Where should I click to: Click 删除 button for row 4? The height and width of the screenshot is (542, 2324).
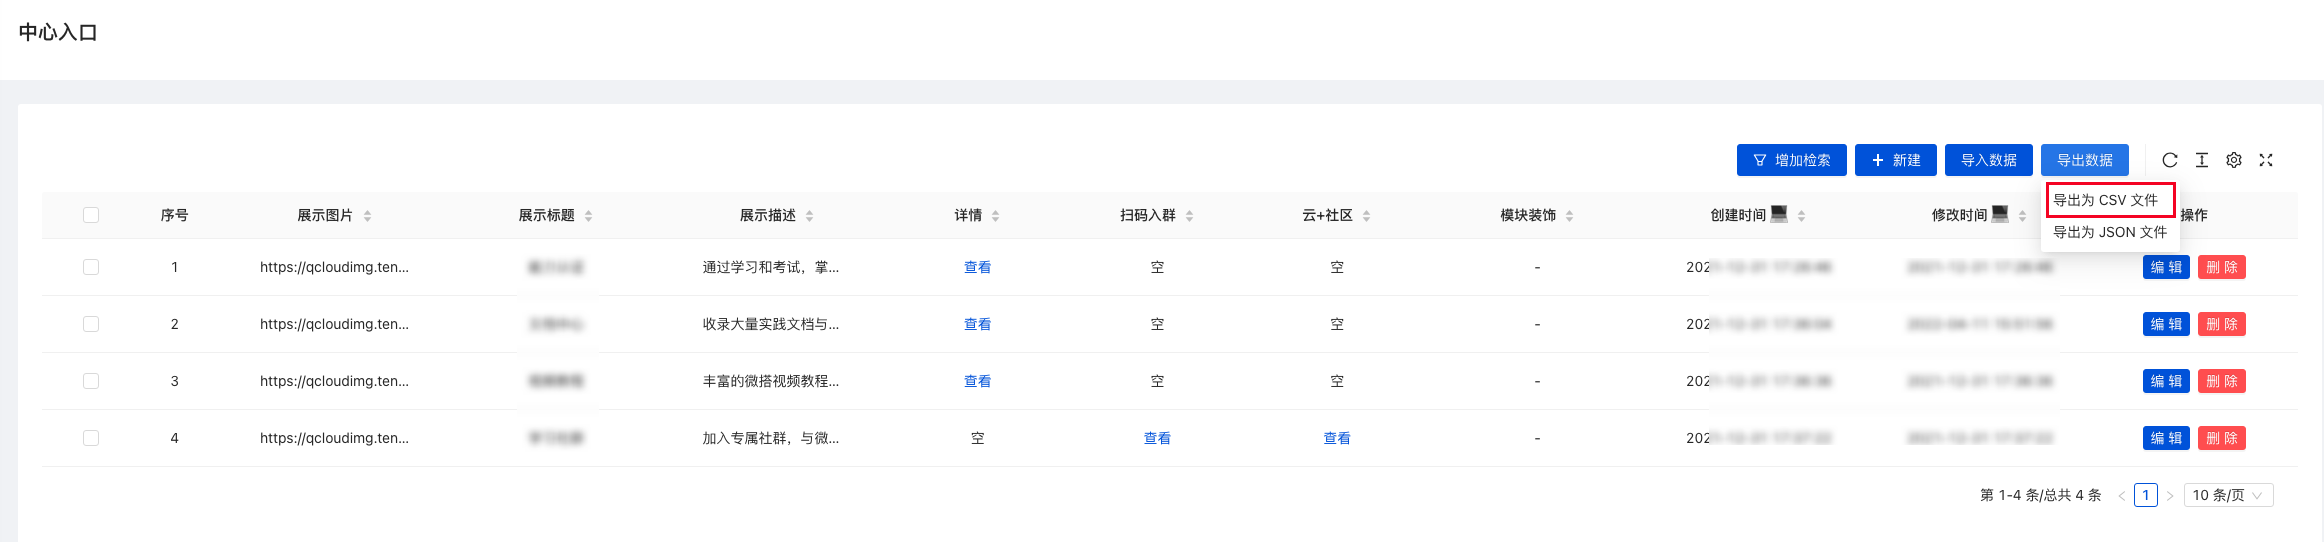click(x=2221, y=438)
